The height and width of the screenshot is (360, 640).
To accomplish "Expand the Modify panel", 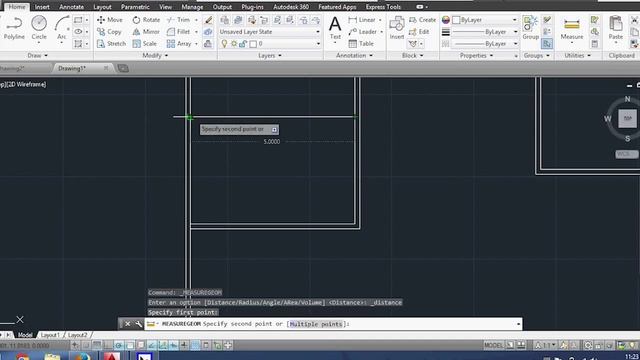I will pos(155,55).
